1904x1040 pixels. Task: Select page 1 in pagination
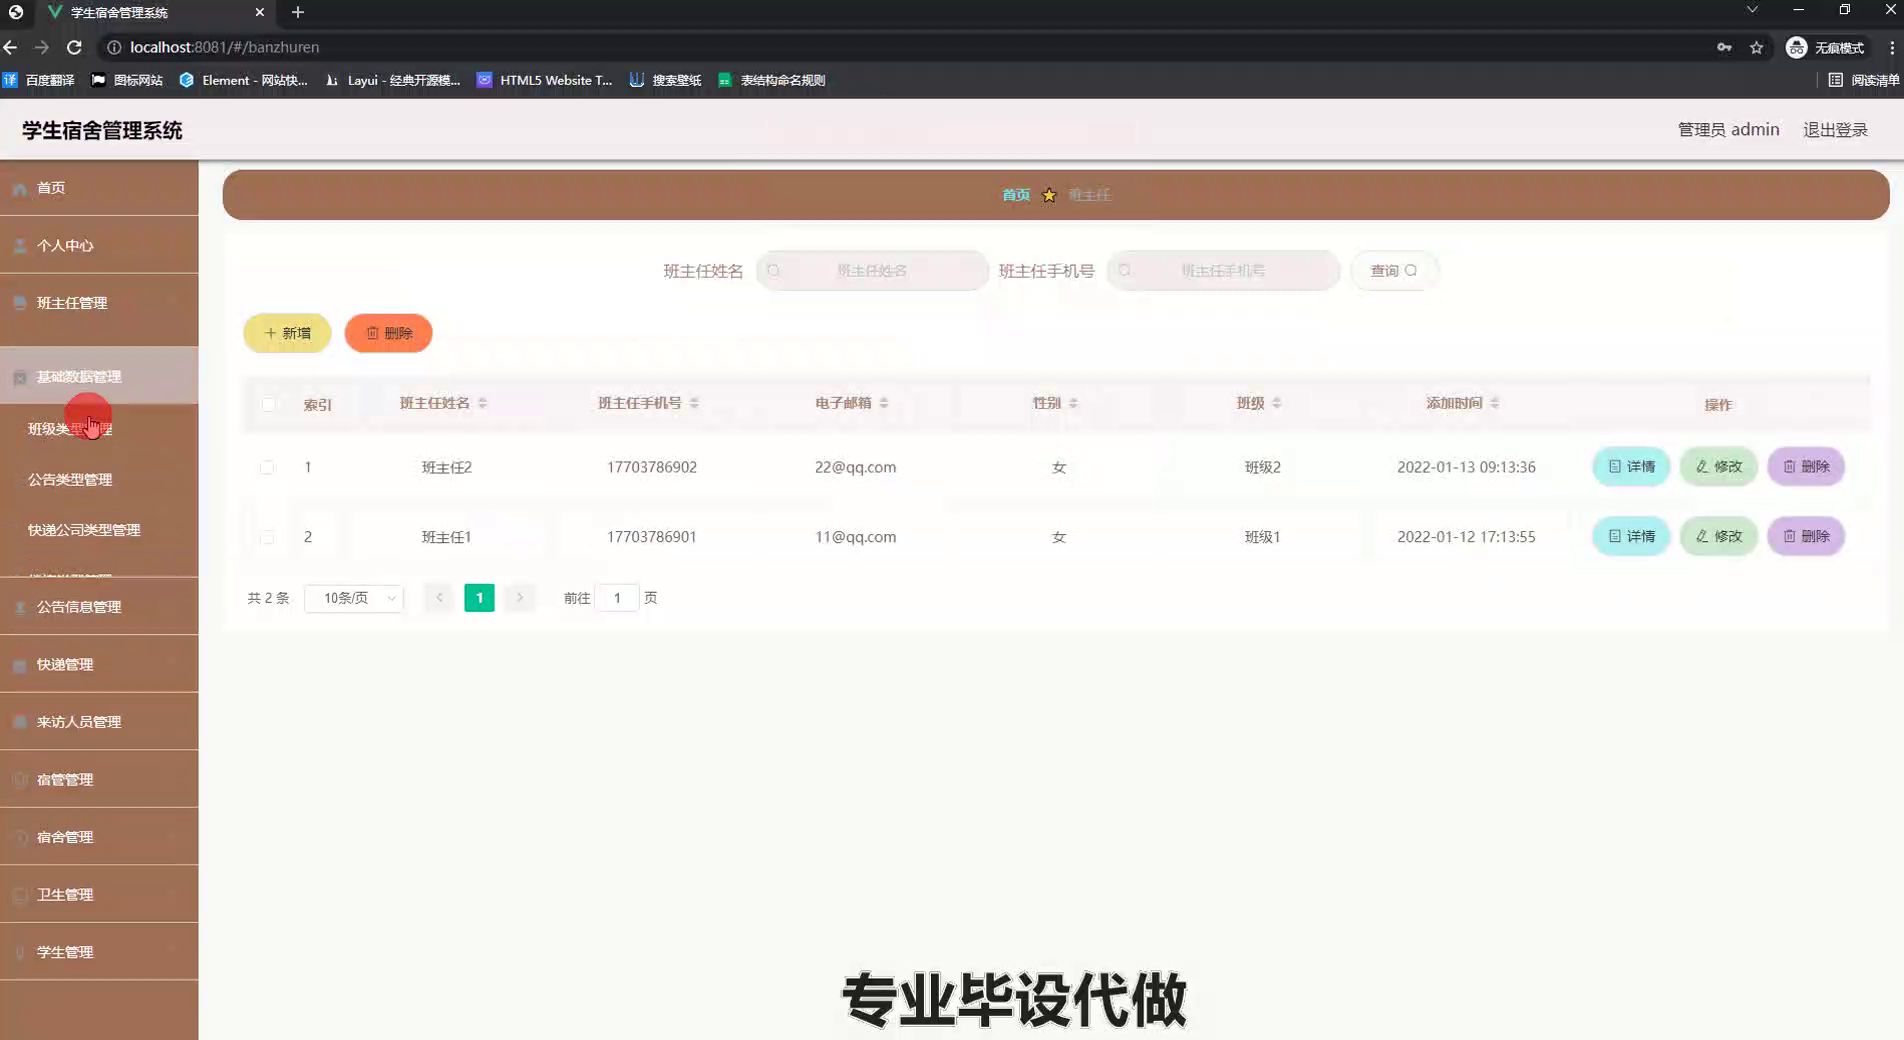[479, 598]
